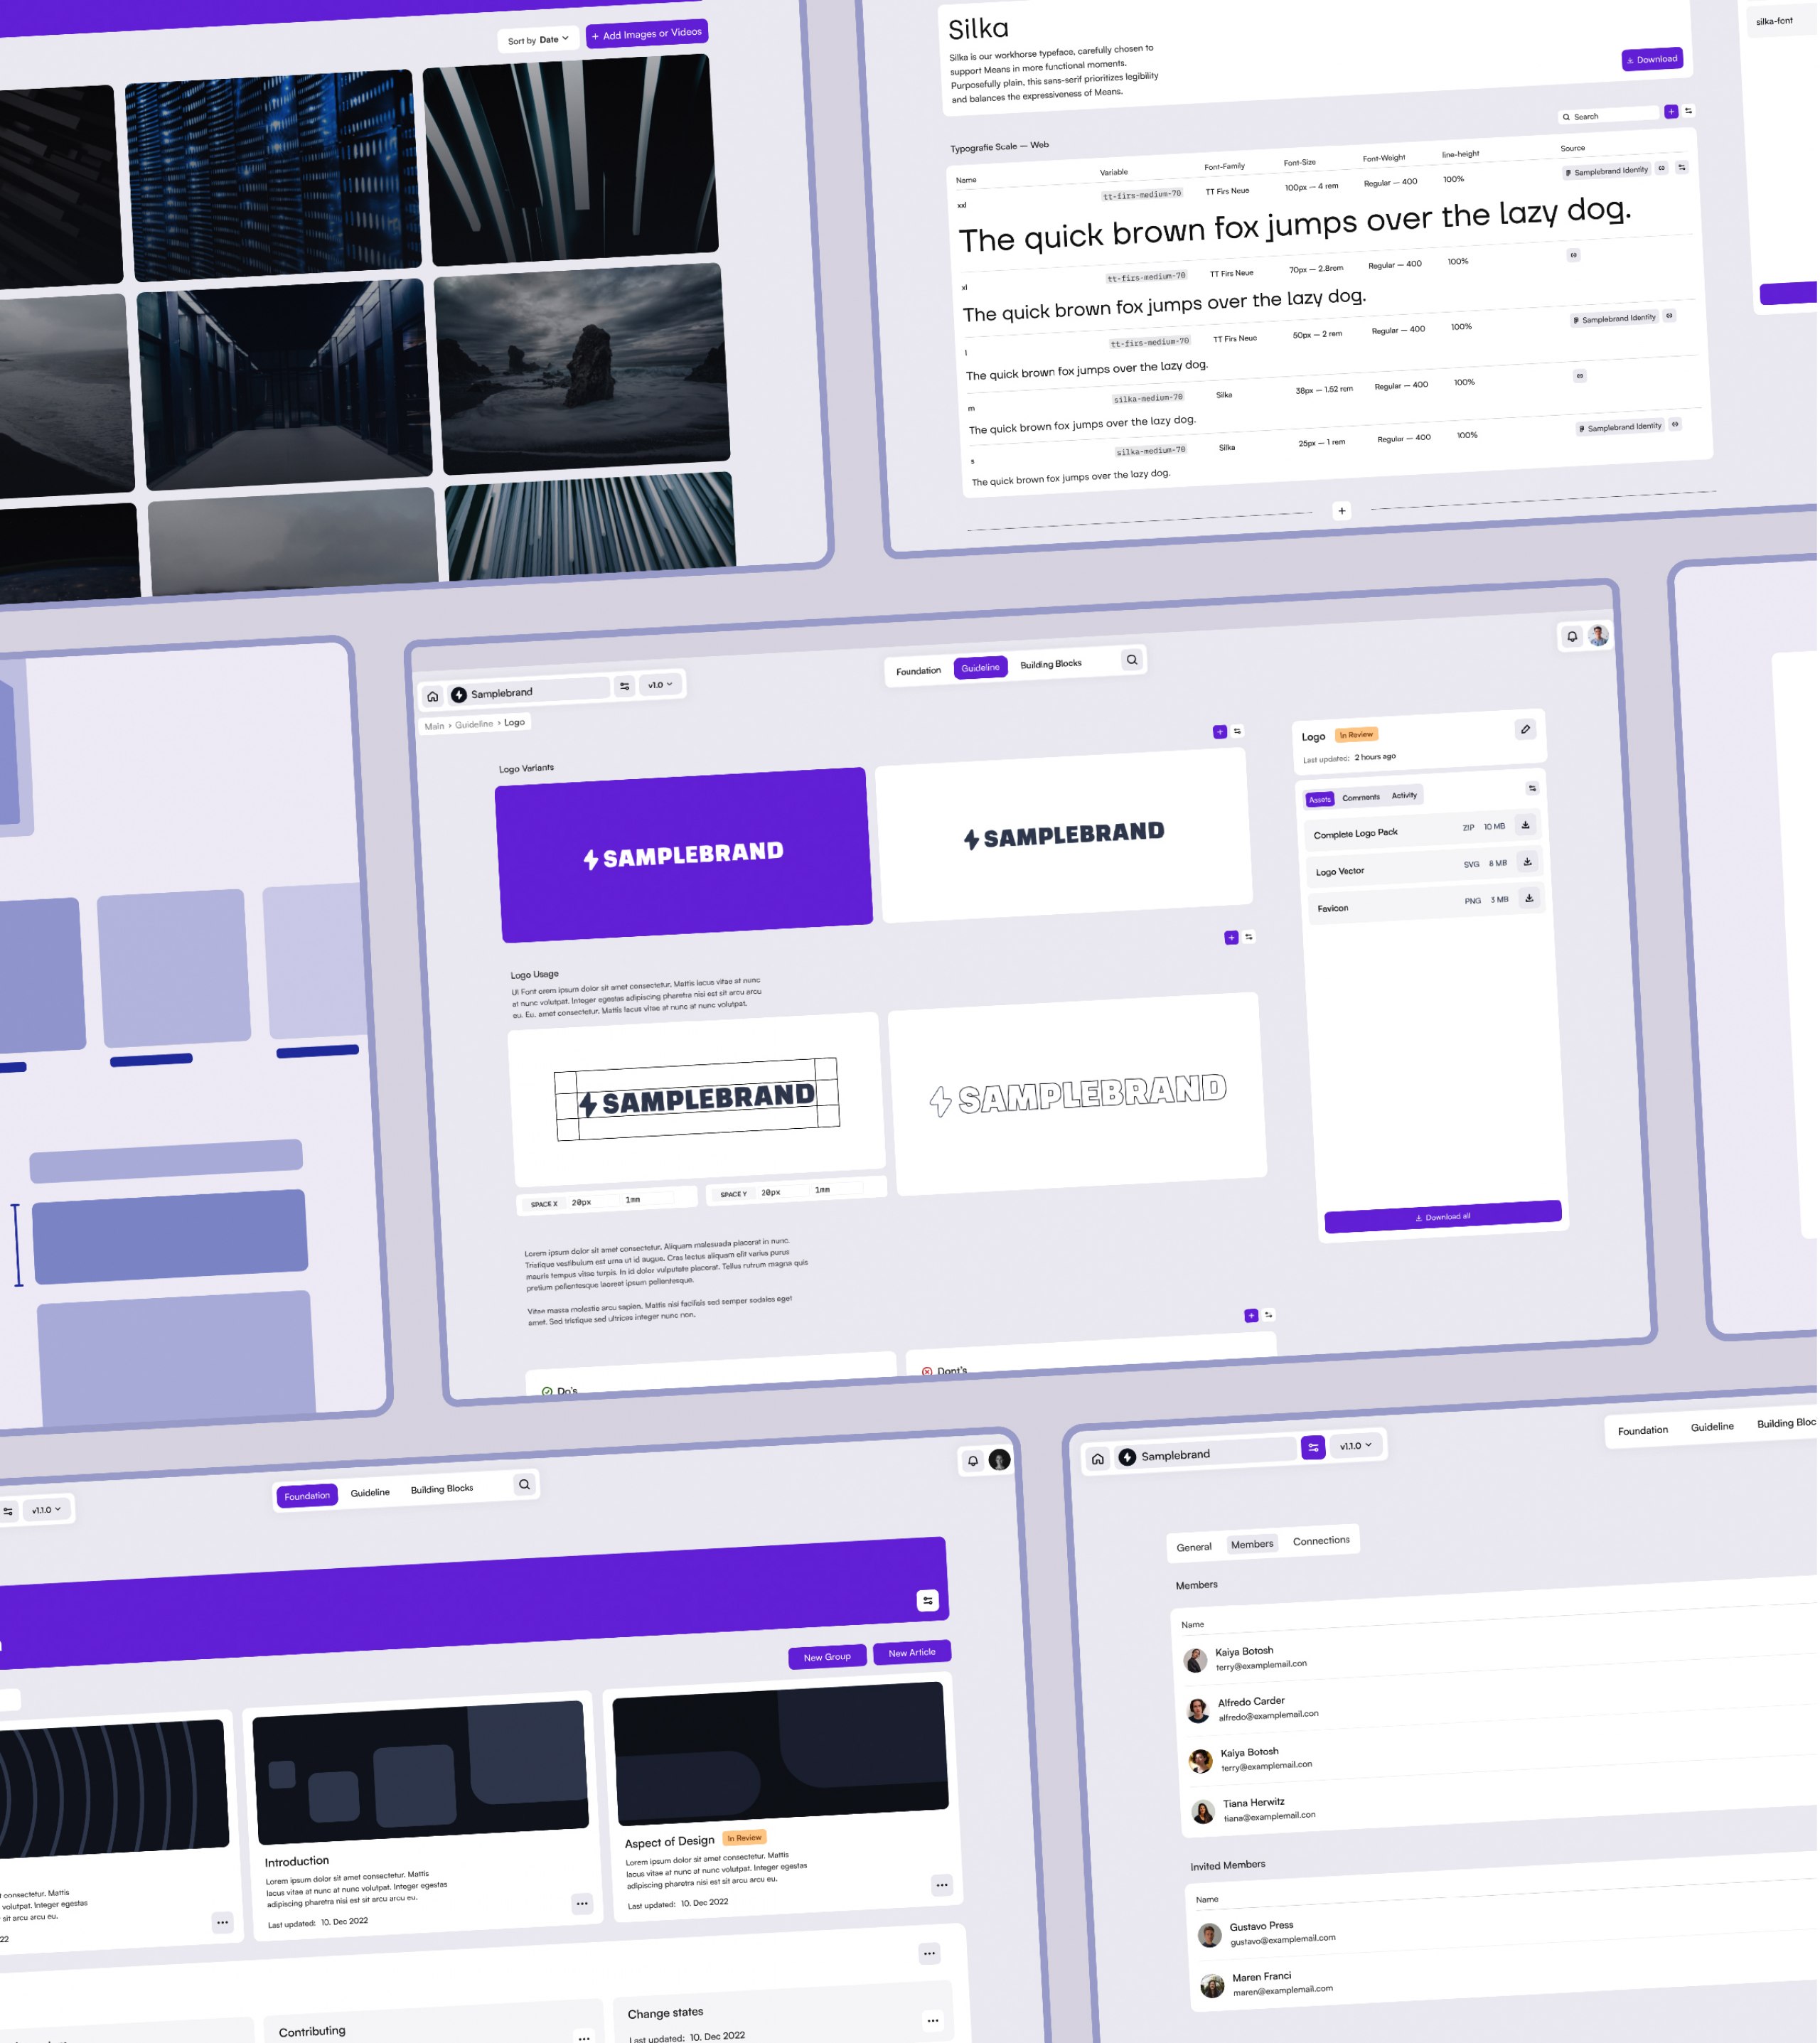Click purple plus above the Don'ts card
Image resolution: width=1820 pixels, height=2043 pixels.
tap(1251, 1316)
